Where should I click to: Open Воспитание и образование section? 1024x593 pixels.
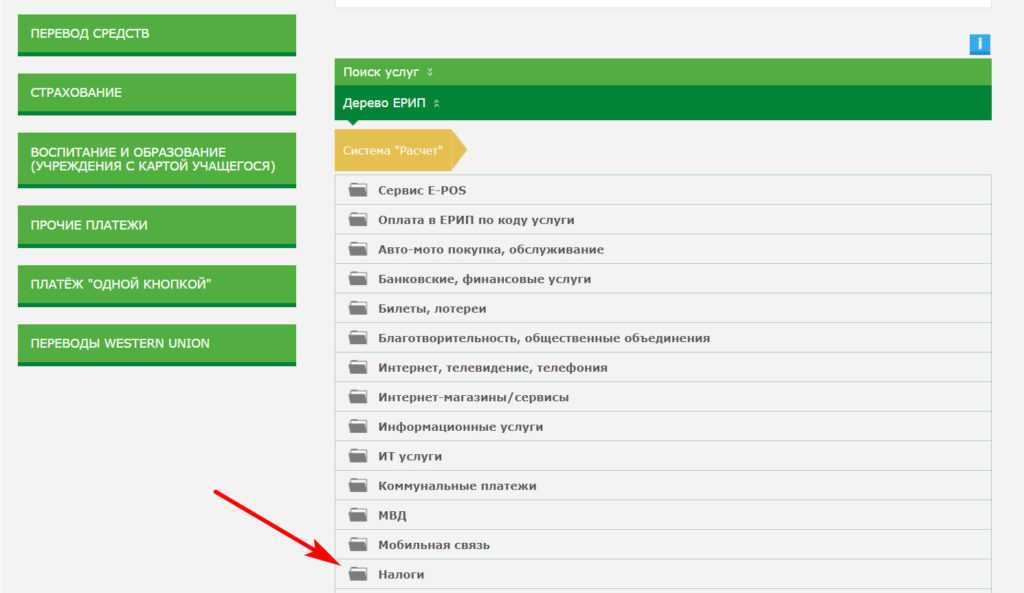(x=157, y=159)
